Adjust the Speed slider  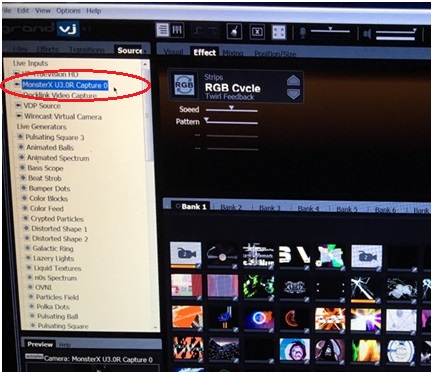pyautogui.click(x=231, y=109)
